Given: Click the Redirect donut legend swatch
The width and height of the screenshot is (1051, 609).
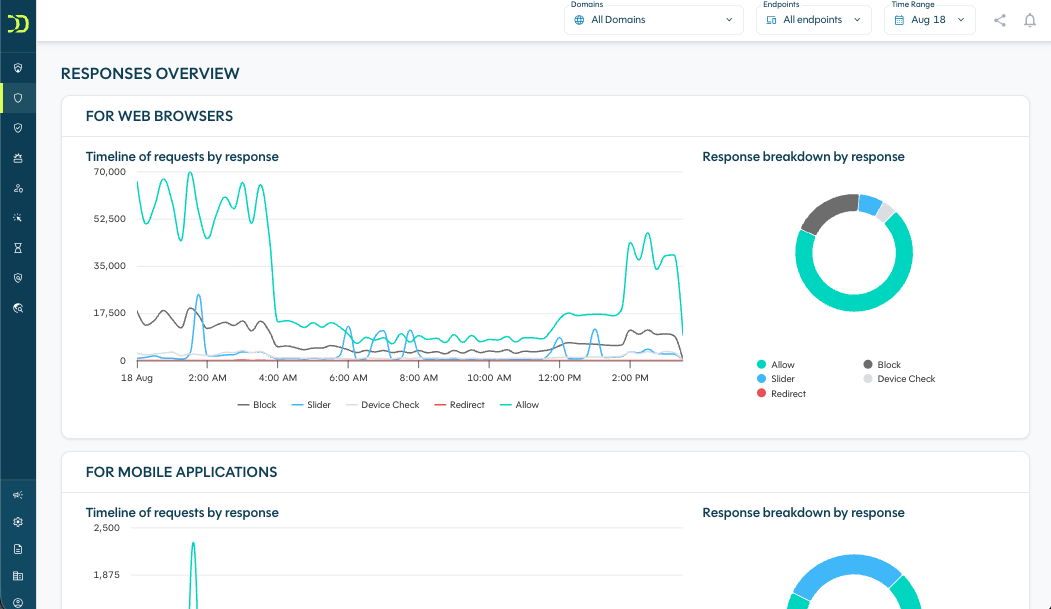Looking at the screenshot, I should 761,393.
